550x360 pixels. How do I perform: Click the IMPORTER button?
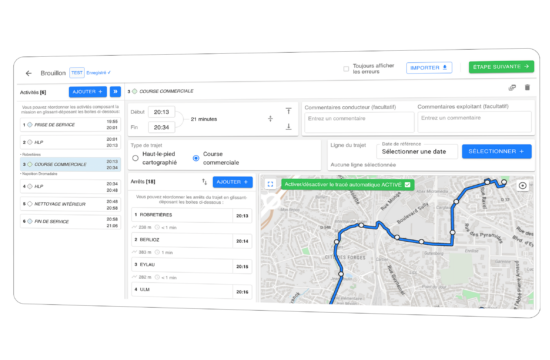coord(429,68)
